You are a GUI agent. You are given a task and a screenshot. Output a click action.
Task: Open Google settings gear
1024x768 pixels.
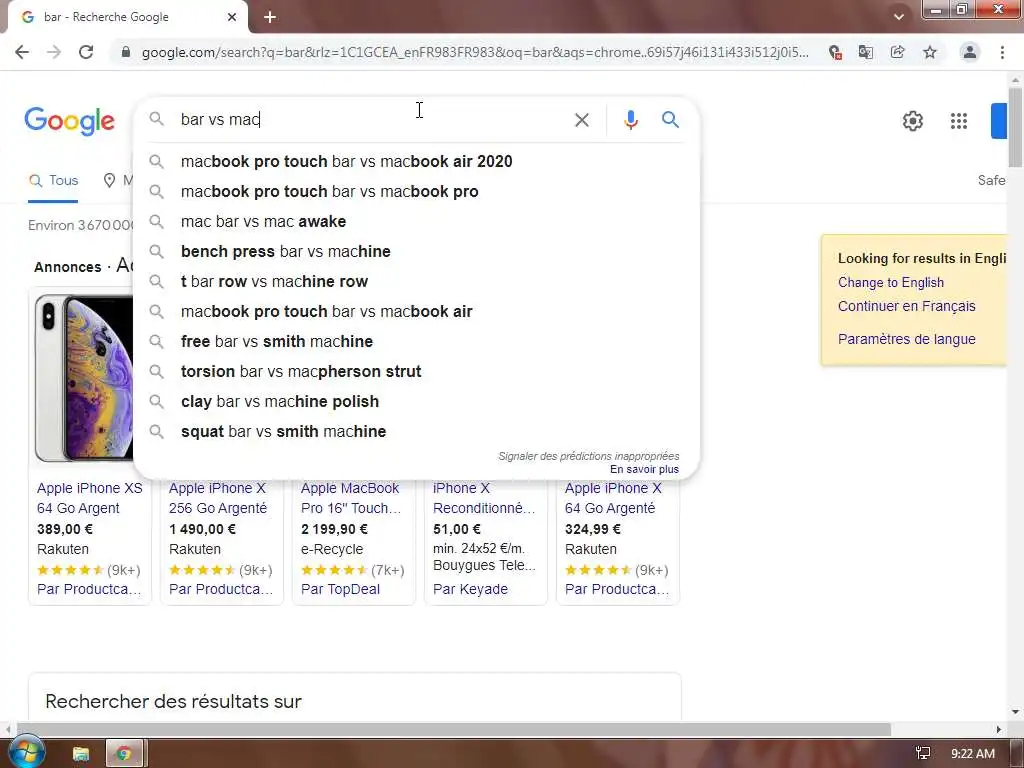pyautogui.click(x=912, y=121)
